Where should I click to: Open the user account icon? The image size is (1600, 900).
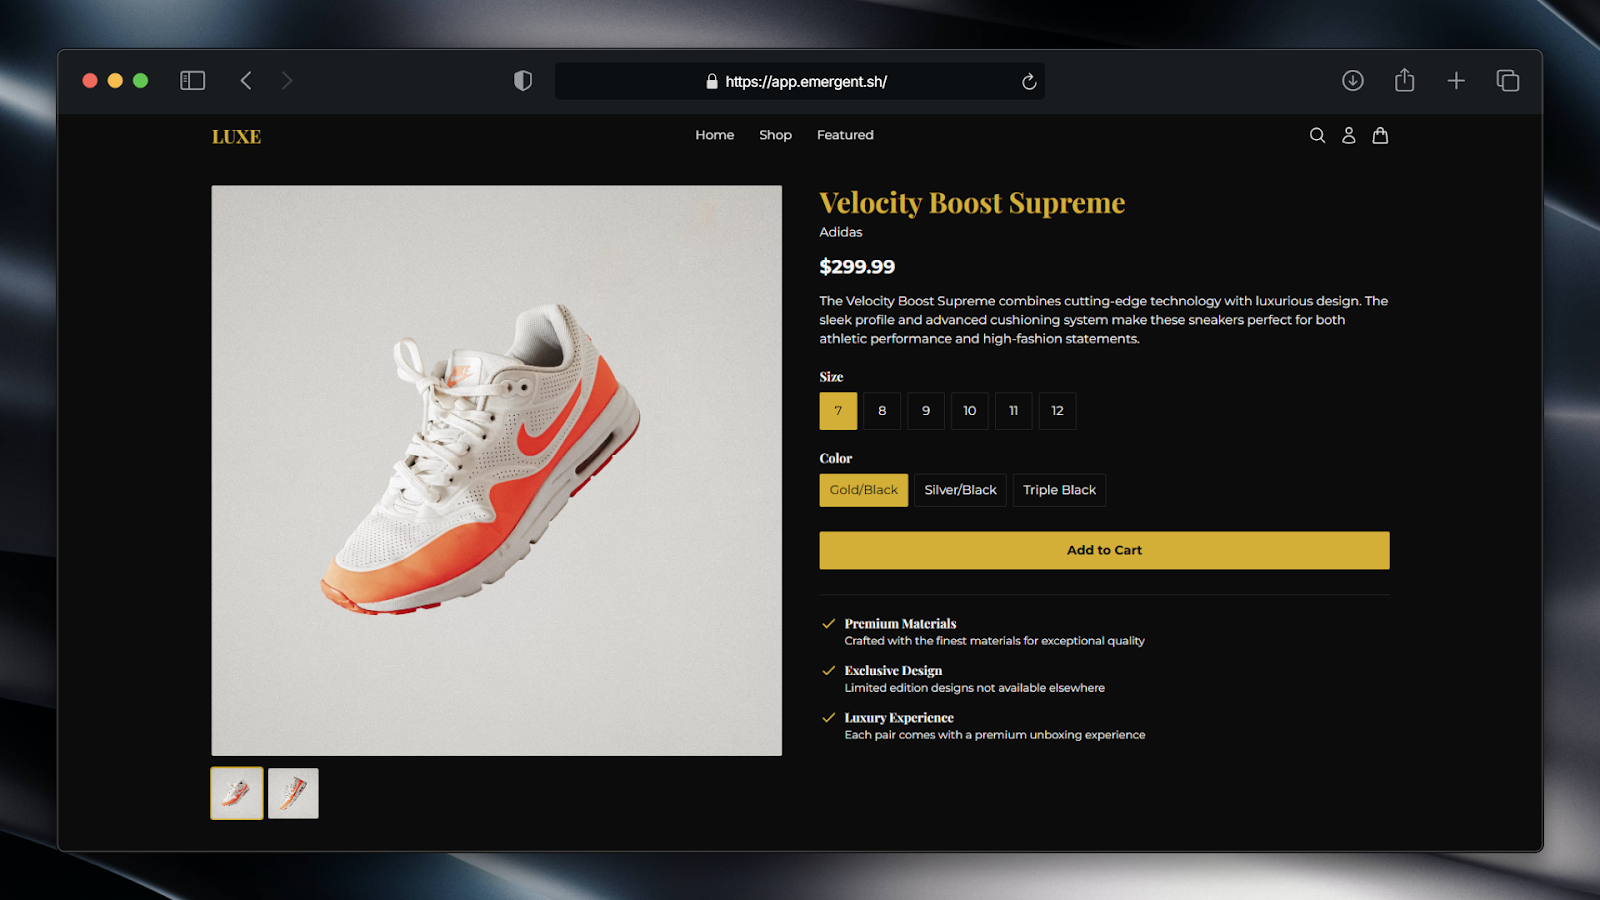1349,136
